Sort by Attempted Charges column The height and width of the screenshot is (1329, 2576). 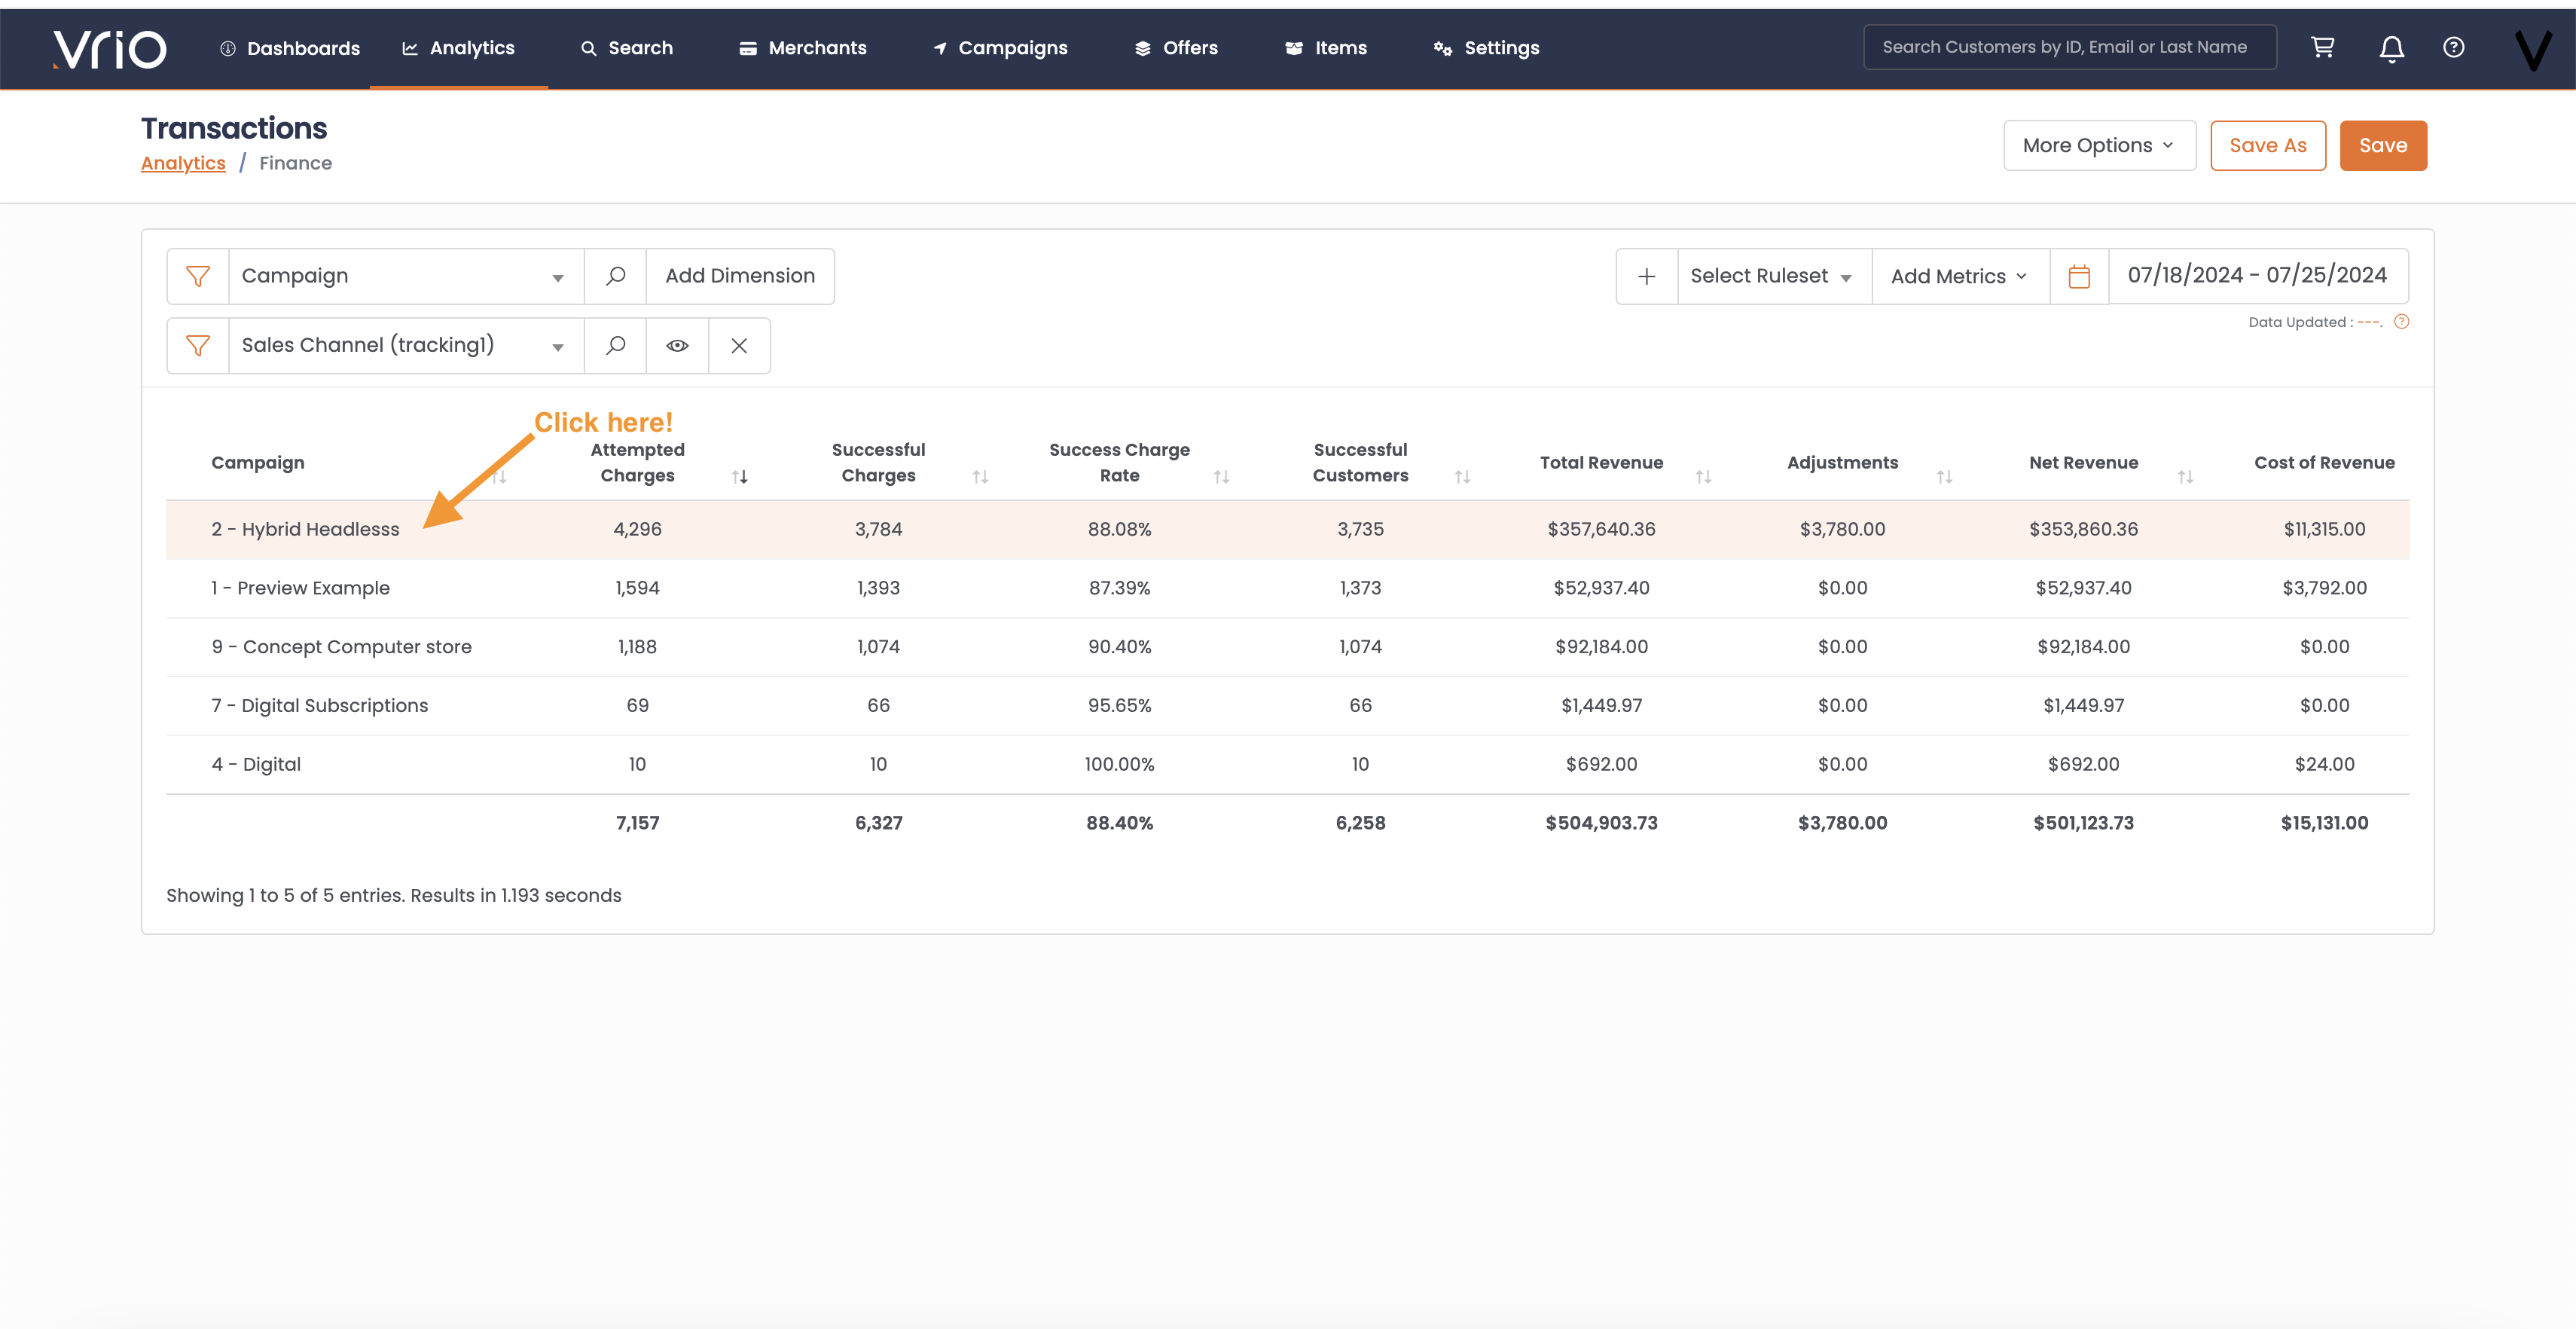(x=740, y=477)
